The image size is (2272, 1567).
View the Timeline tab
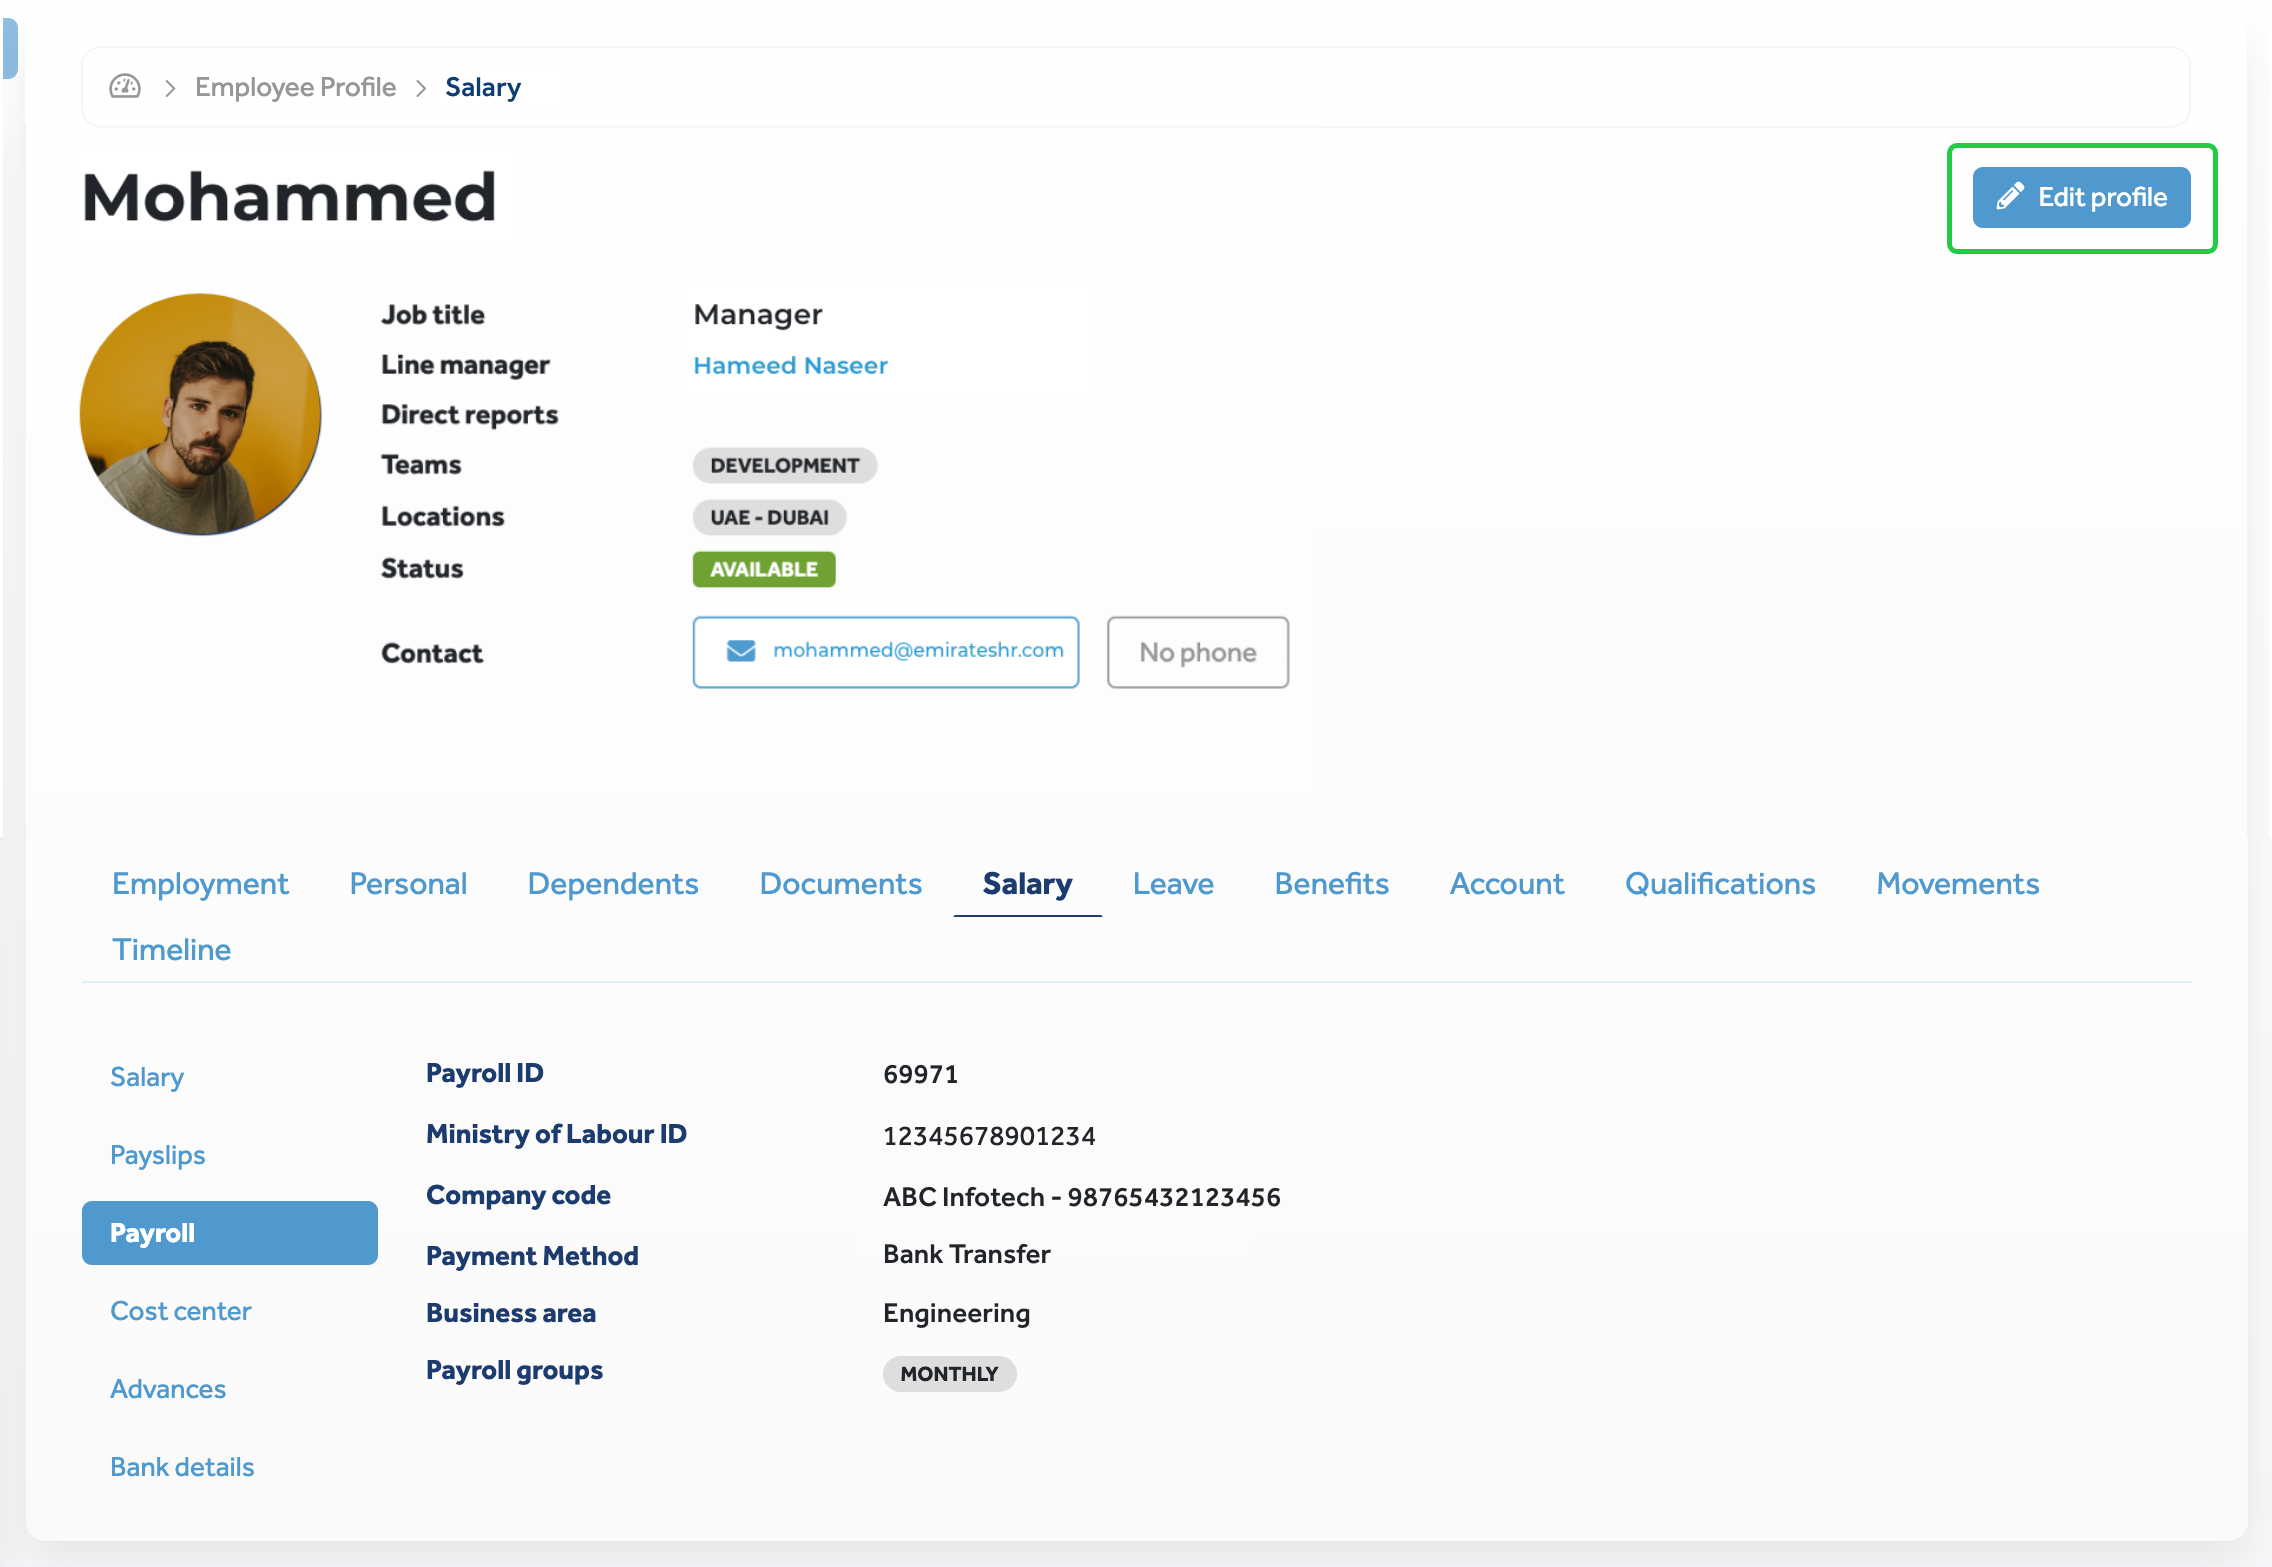coord(171,949)
